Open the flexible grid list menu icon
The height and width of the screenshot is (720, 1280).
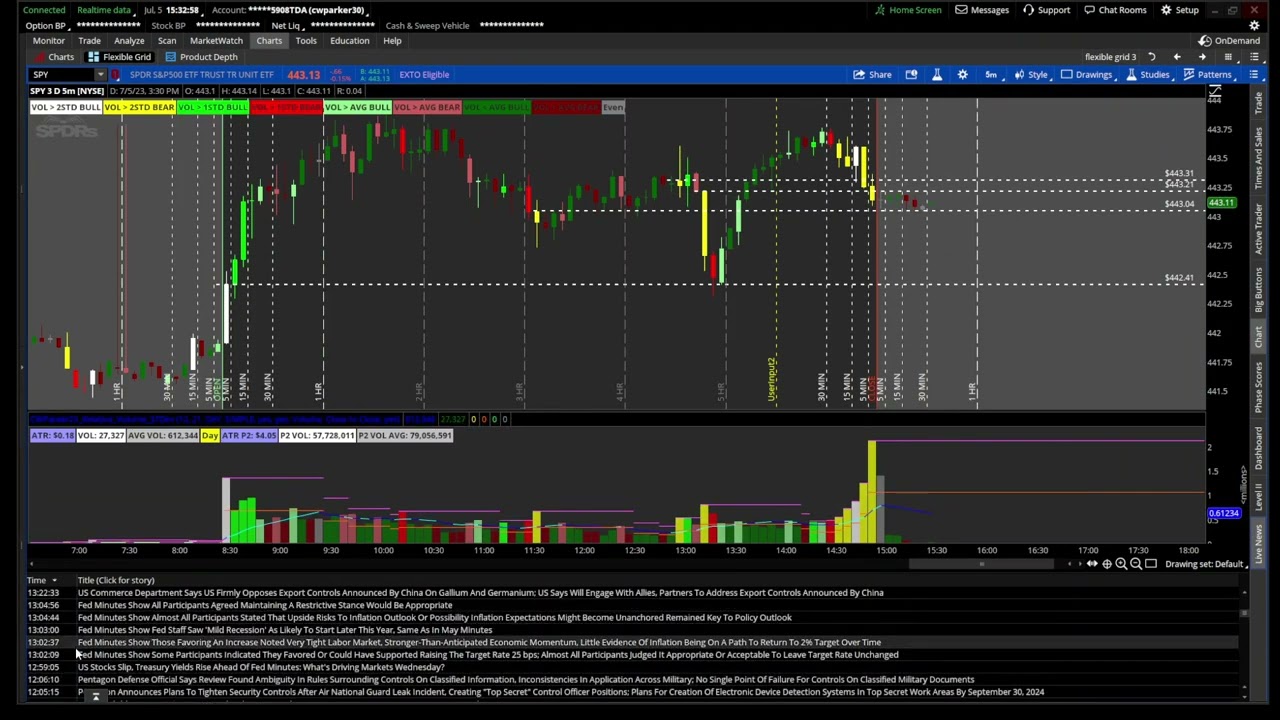pyautogui.click(x=1254, y=57)
